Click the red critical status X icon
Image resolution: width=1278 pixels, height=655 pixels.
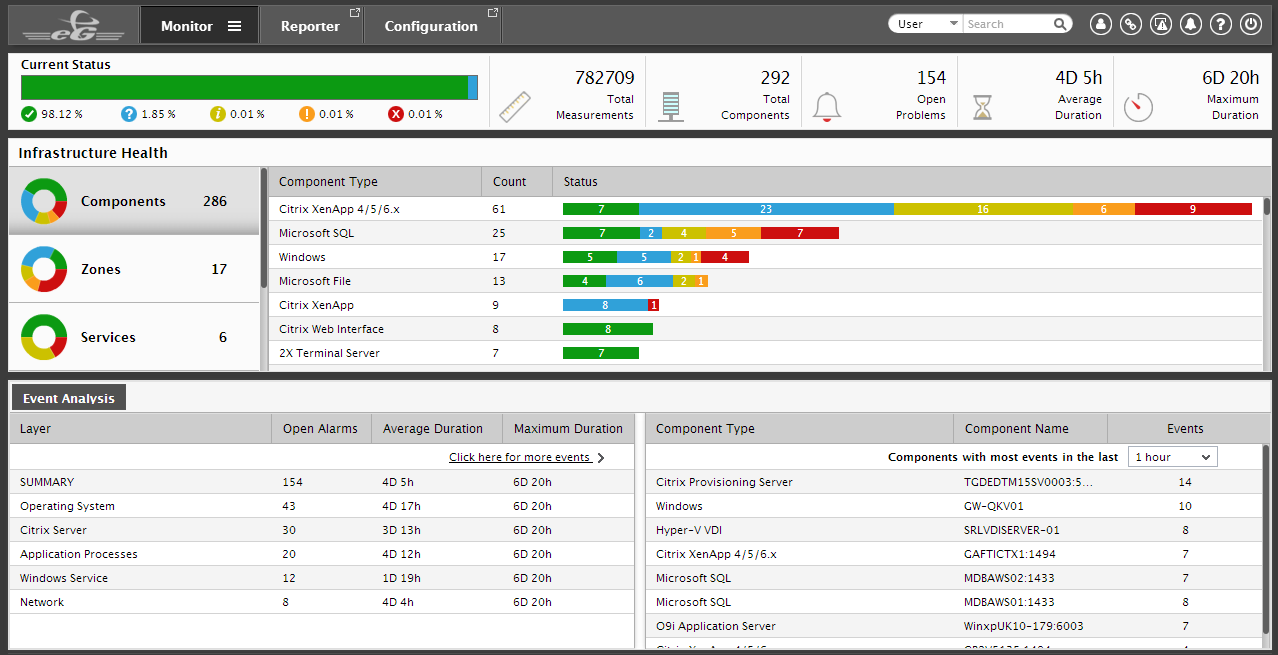click(x=396, y=114)
